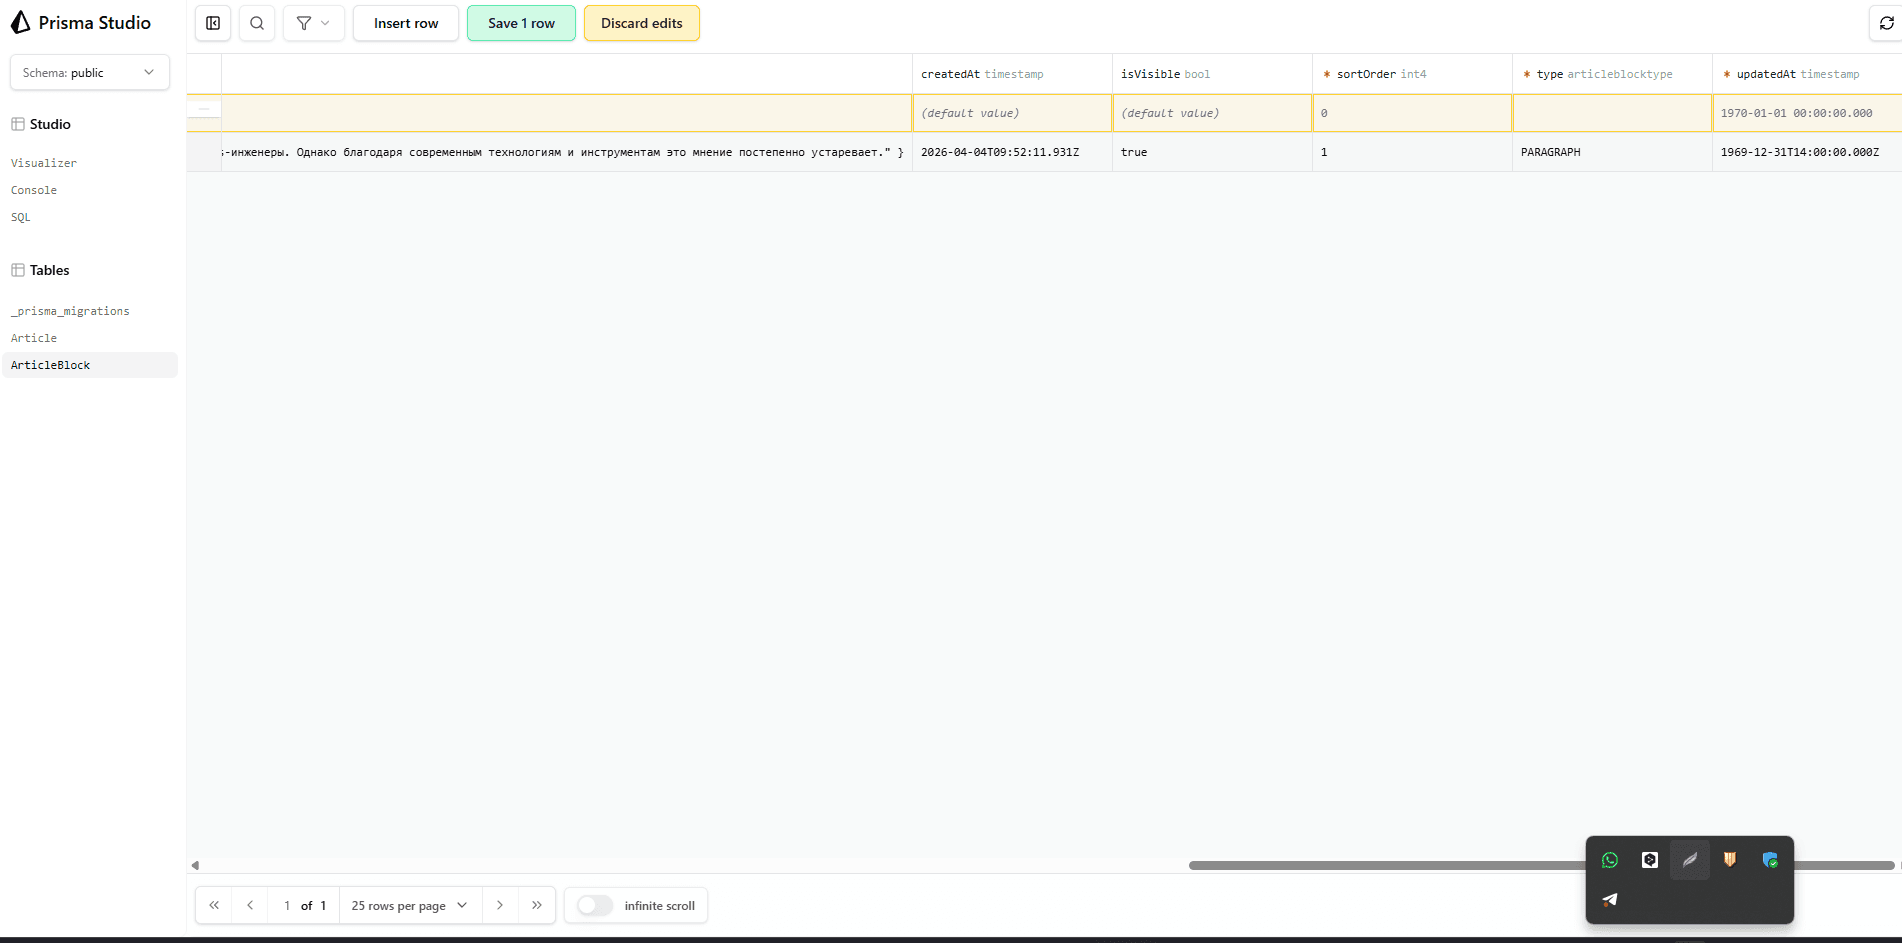This screenshot has width=1902, height=943.
Task: Enable infinite scroll
Action: coord(594,905)
